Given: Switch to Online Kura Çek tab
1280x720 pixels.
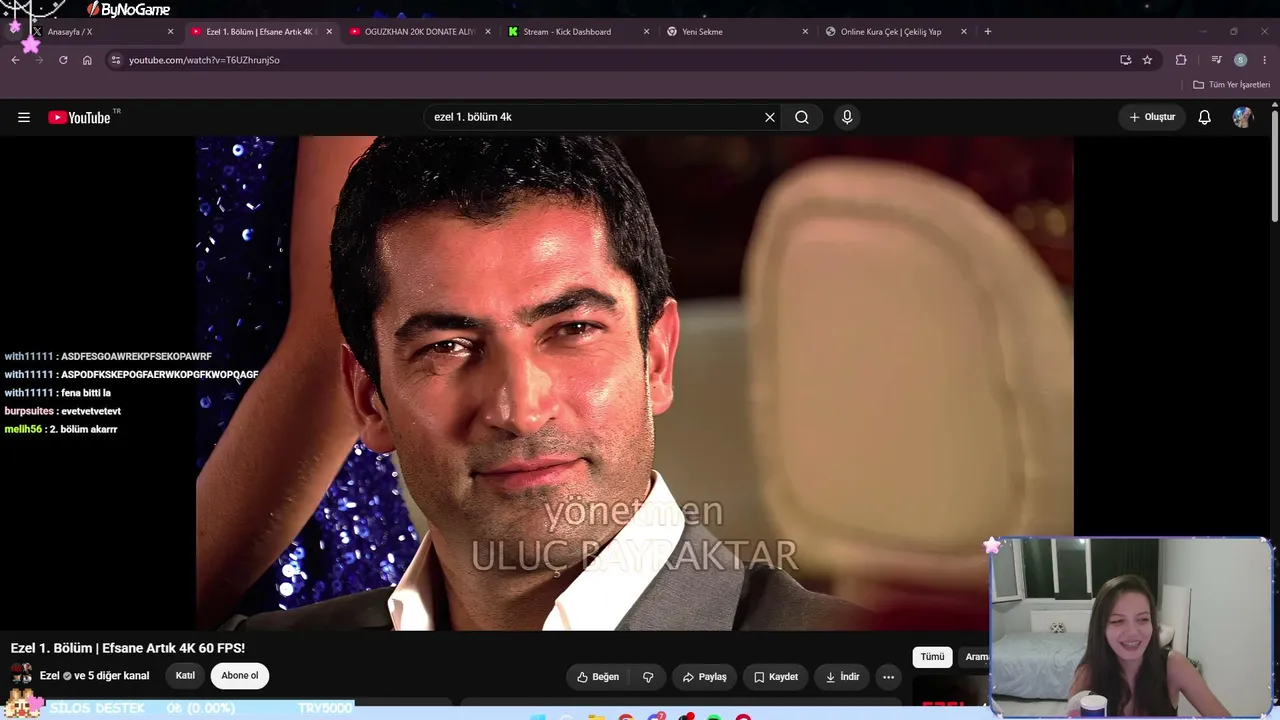Looking at the screenshot, I should (x=896, y=32).
